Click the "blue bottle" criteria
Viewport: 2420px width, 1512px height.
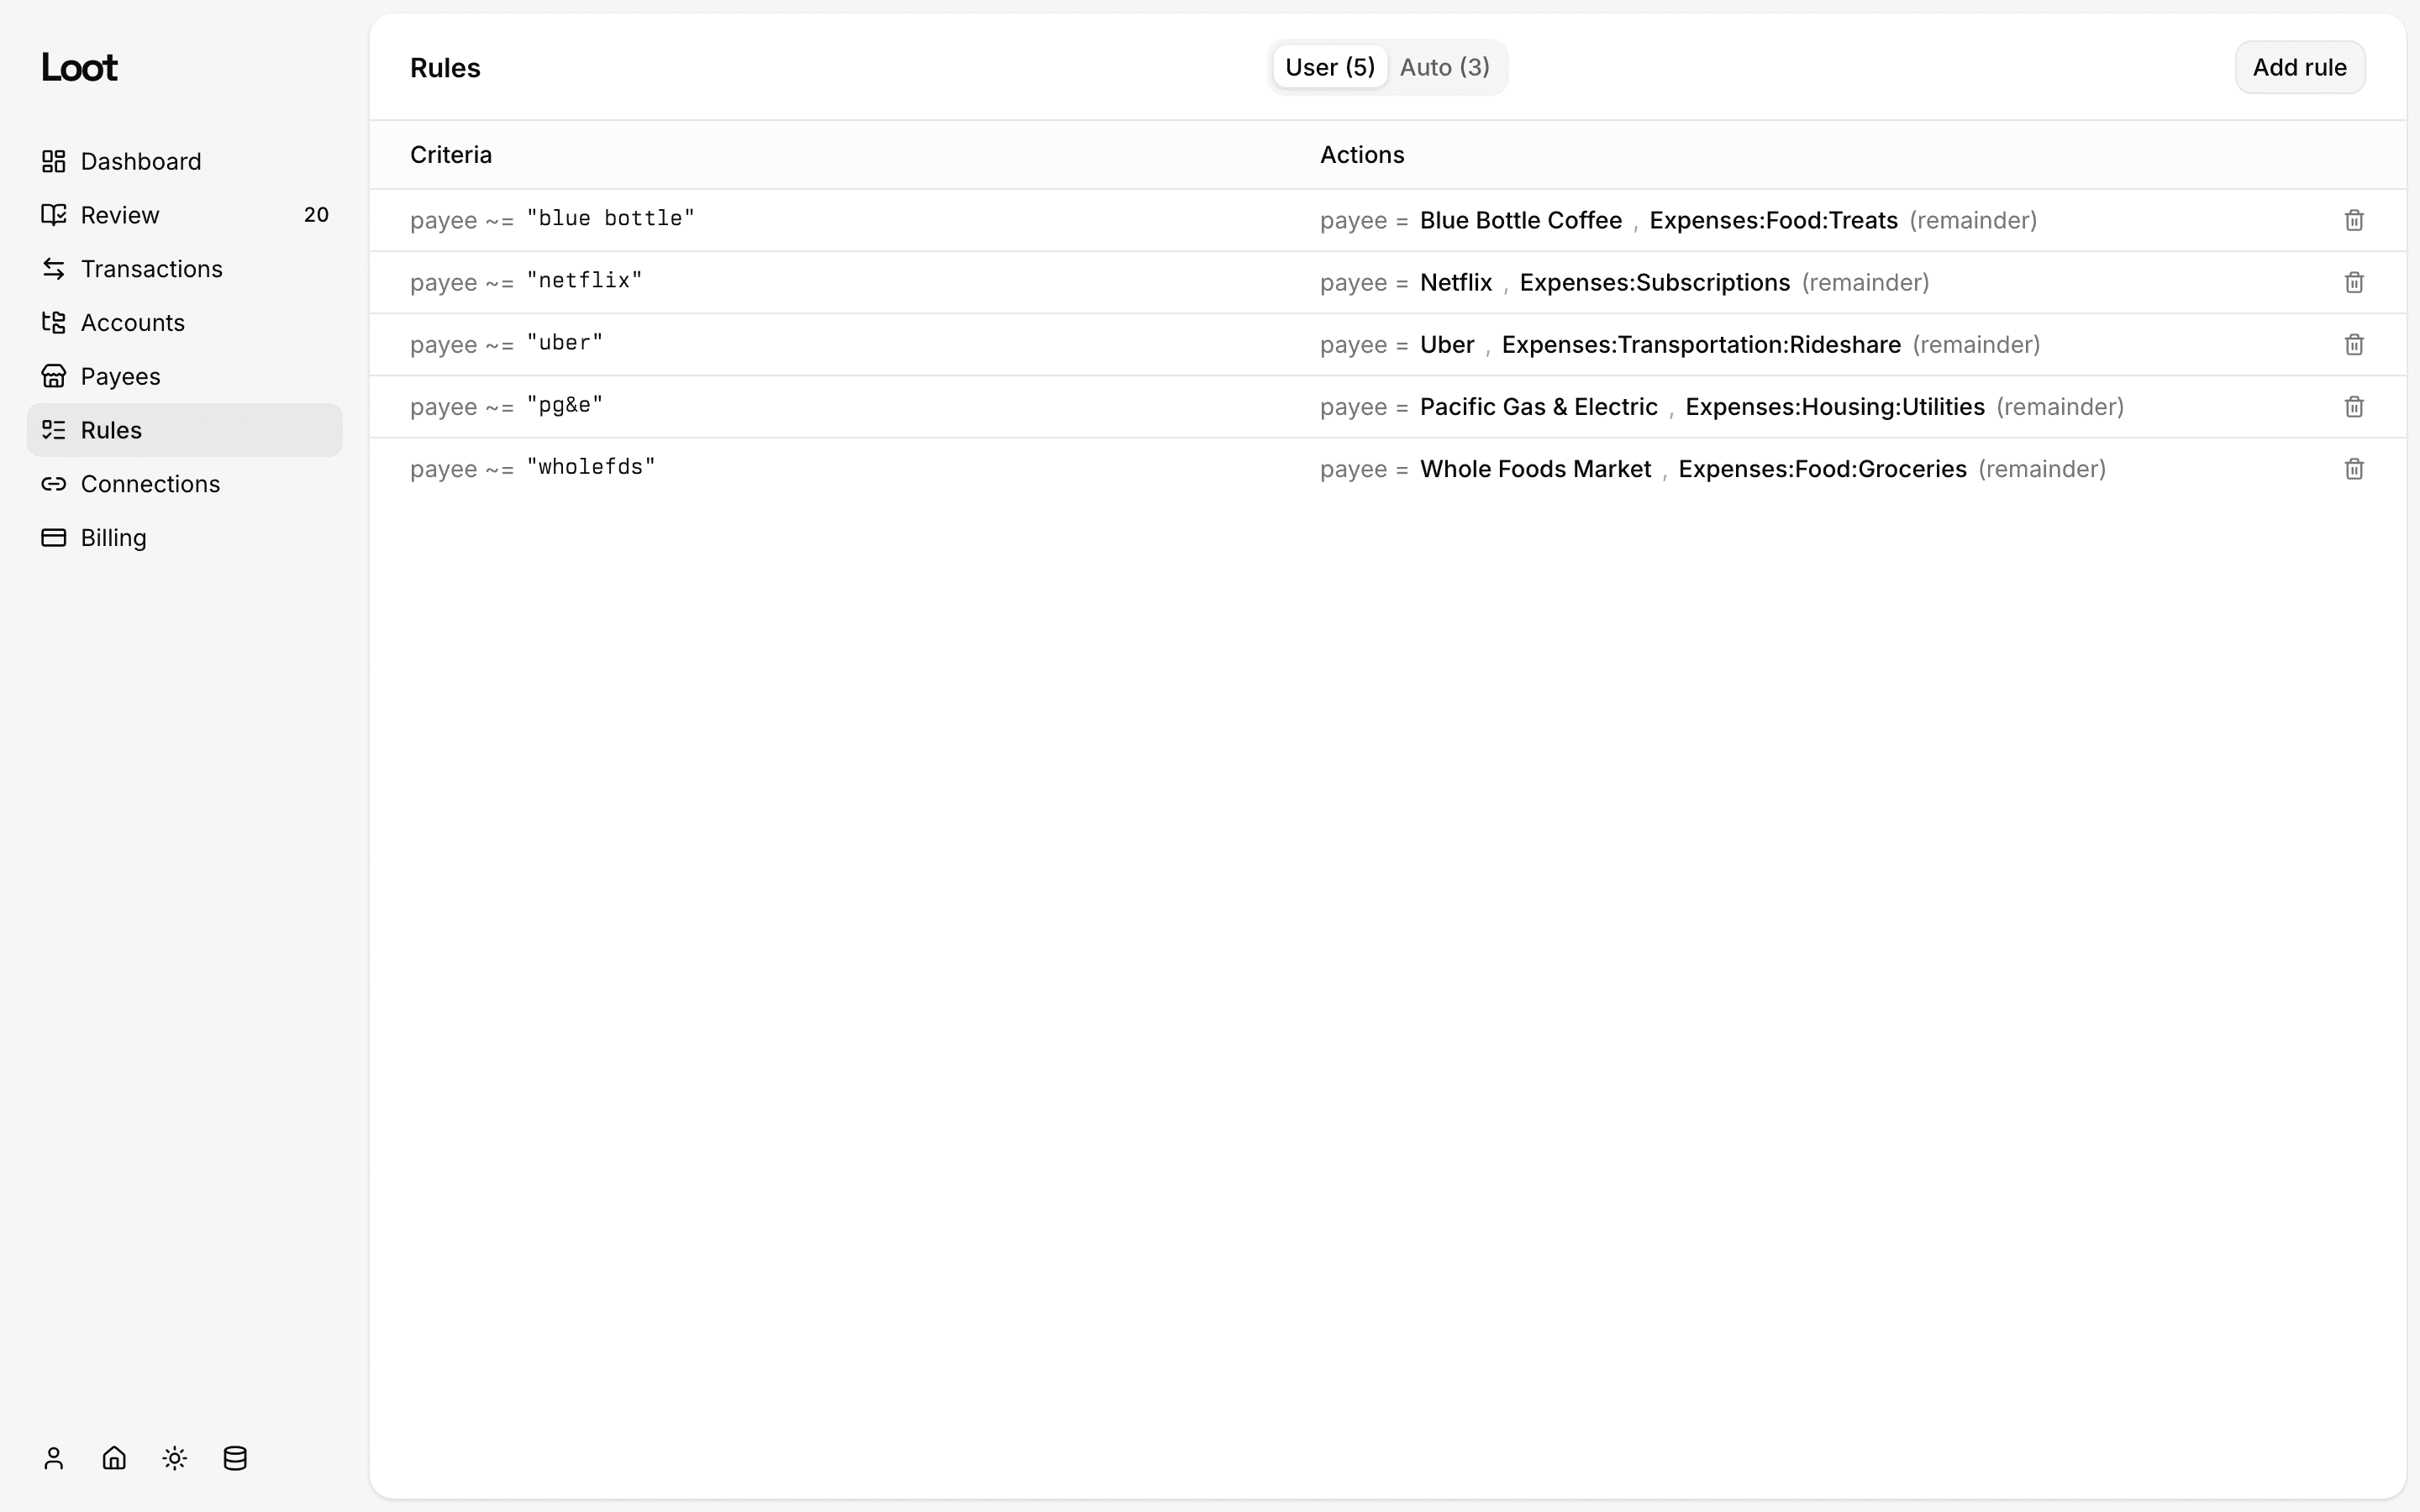click(x=610, y=219)
